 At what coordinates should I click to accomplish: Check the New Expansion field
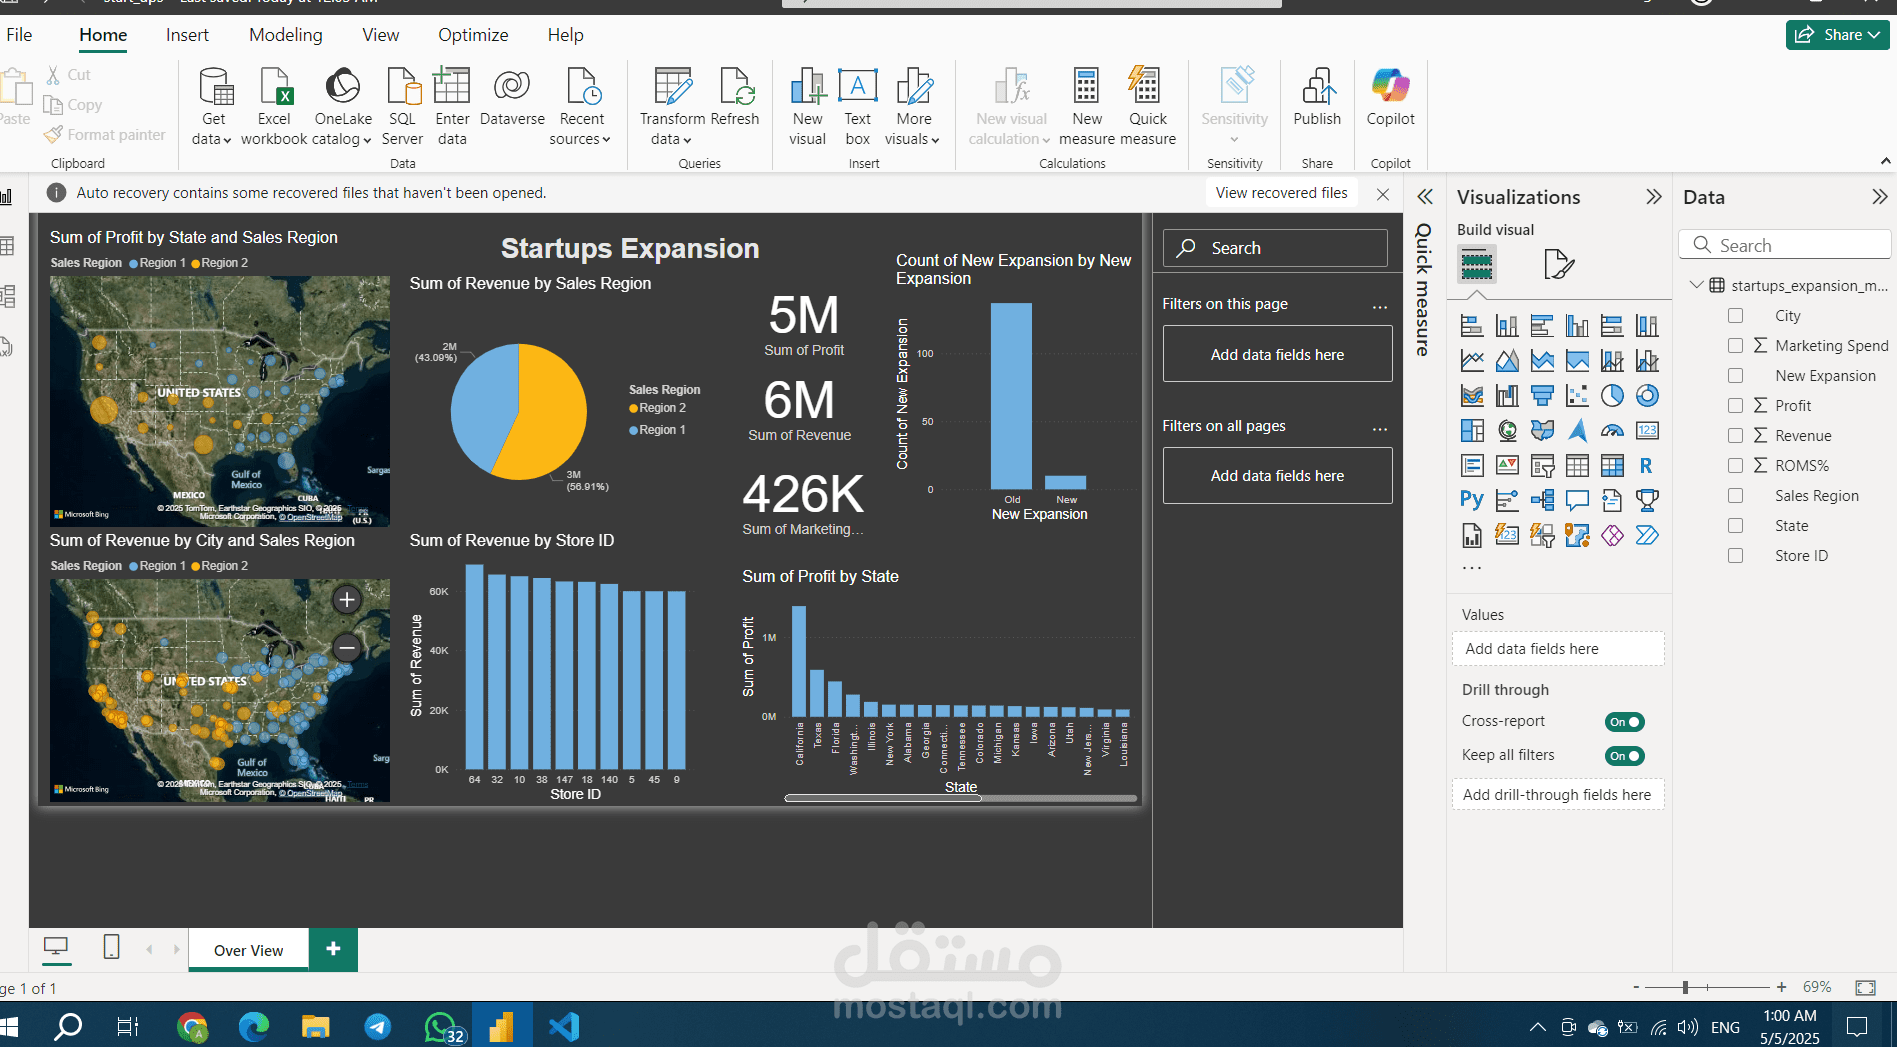pos(1735,375)
